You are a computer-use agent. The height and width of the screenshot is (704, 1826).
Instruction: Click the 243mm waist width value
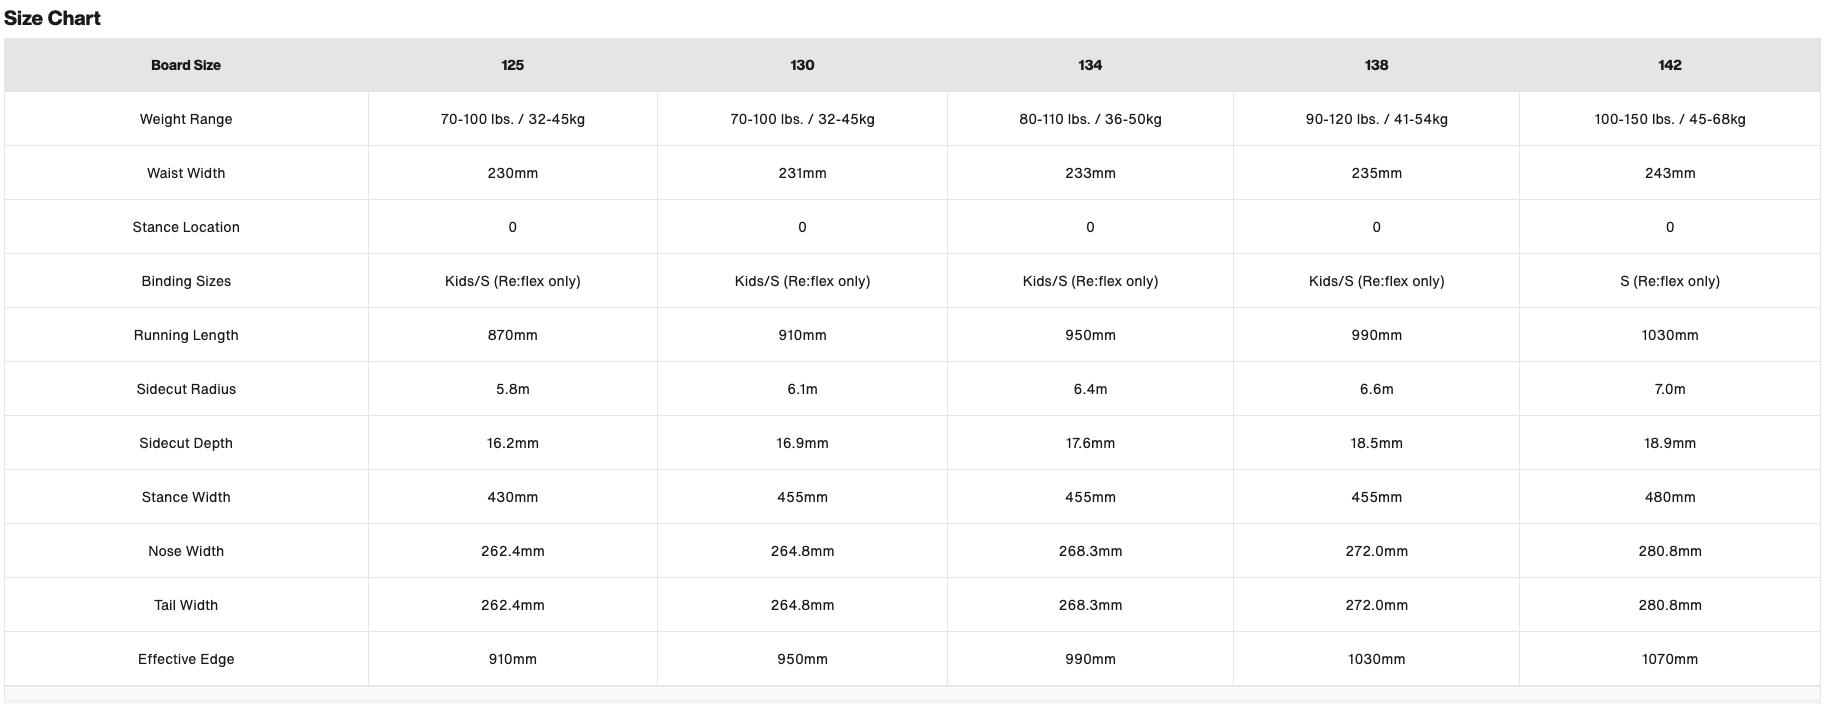[1669, 173]
